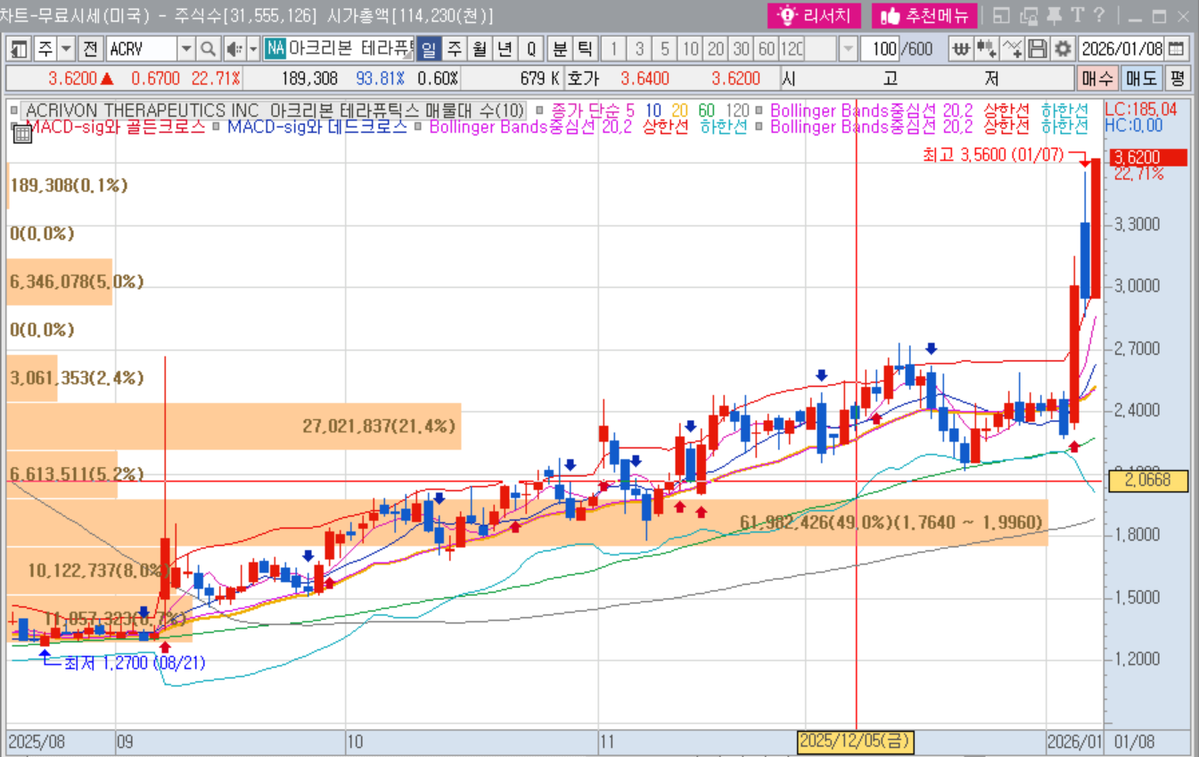This screenshot has height=757, width=1199.
Task: Click the grid table icon under legend
Action: (22, 135)
